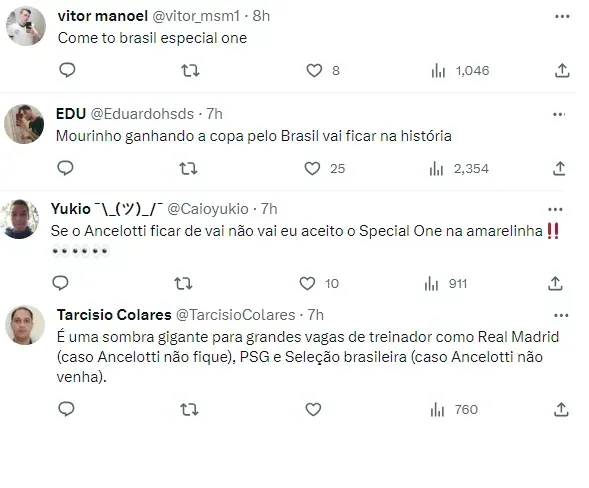Like Yukio's tweet with 10 likes
The height and width of the screenshot is (488, 589).
point(307,283)
